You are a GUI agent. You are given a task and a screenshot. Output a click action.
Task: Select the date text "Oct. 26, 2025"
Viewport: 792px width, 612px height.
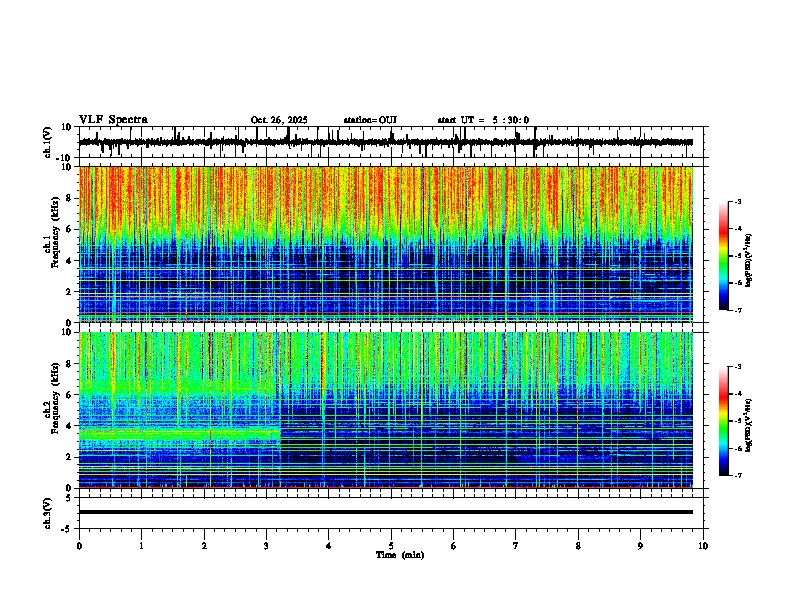[x=279, y=120]
